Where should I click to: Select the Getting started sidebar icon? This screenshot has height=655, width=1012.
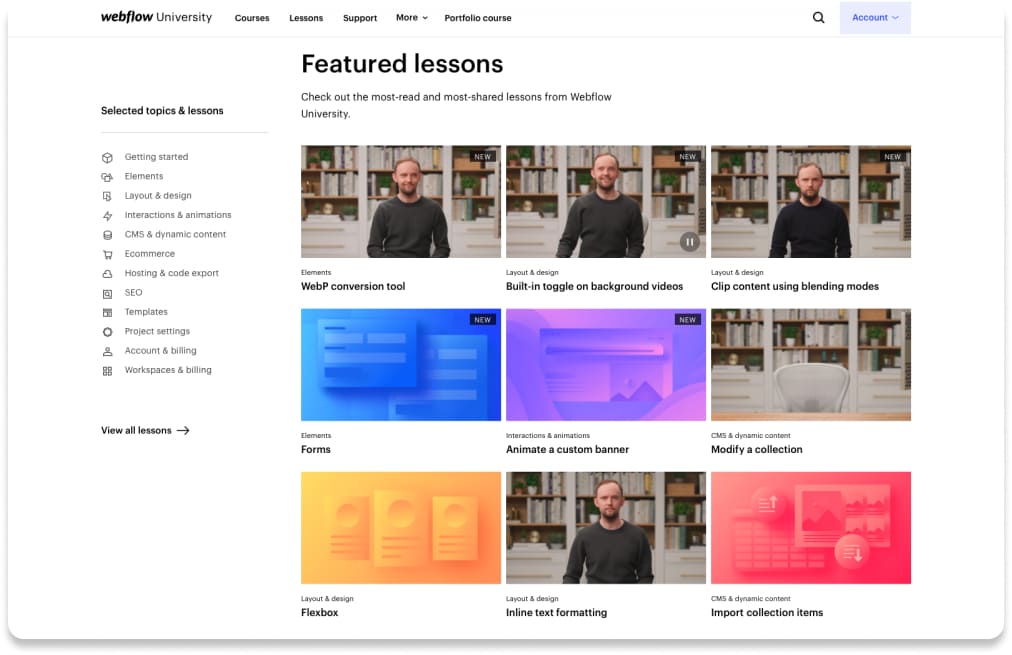pos(107,157)
